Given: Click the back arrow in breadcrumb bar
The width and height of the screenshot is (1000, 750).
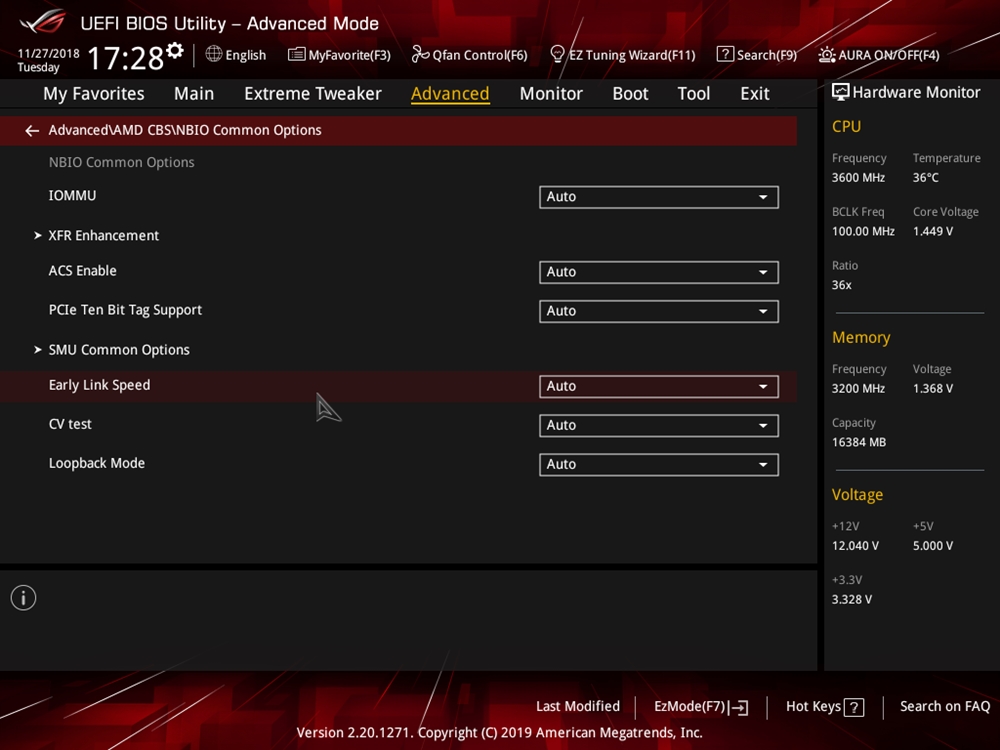Looking at the screenshot, I should [32, 131].
